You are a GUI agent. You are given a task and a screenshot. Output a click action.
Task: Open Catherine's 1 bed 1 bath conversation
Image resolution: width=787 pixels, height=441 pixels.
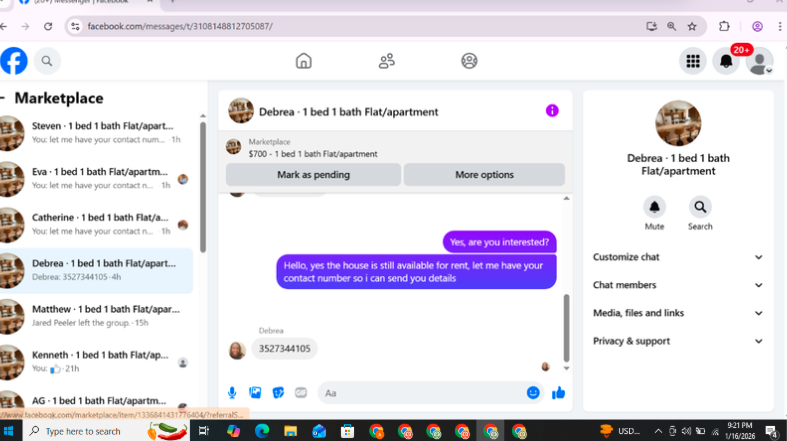[96, 224]
